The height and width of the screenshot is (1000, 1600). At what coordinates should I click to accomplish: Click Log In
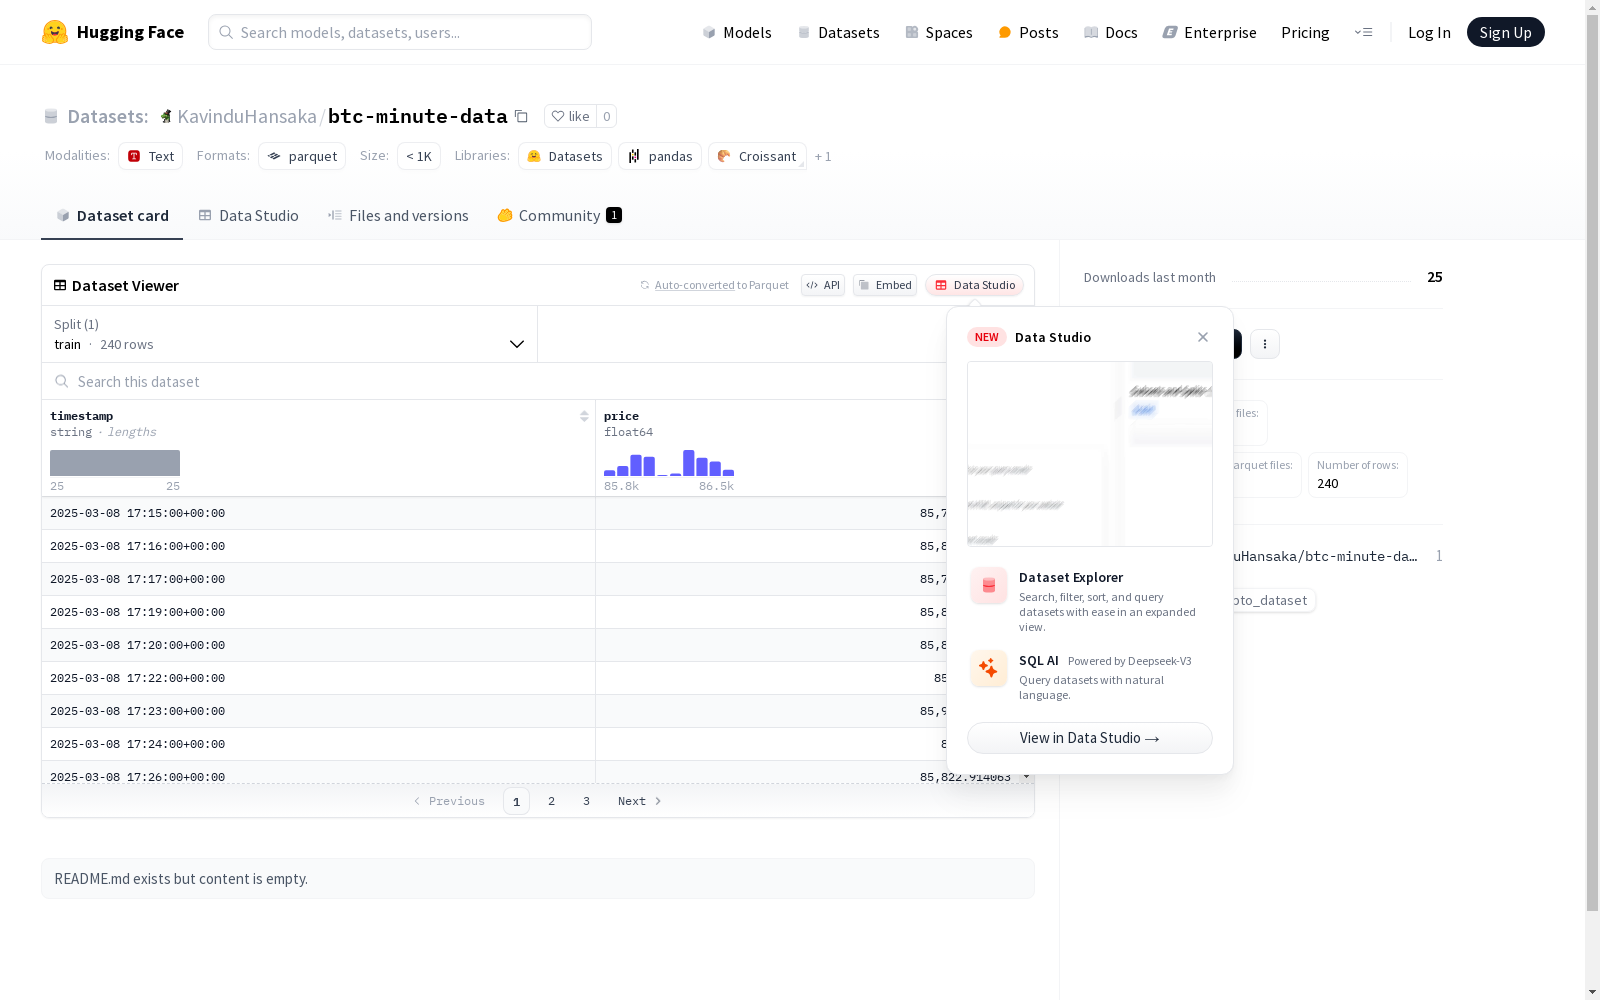pos(1429,32)
